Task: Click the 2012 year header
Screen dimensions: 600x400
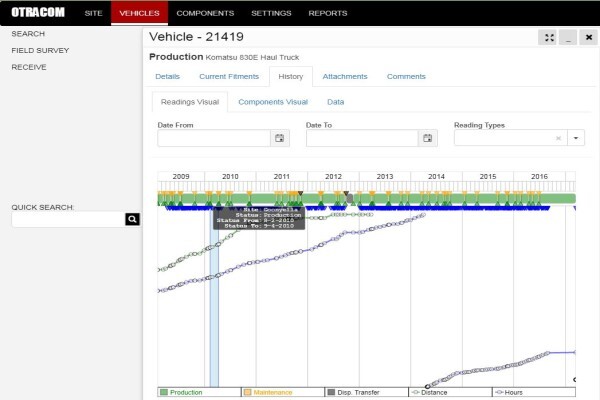Action: click(x=333, y=176)
